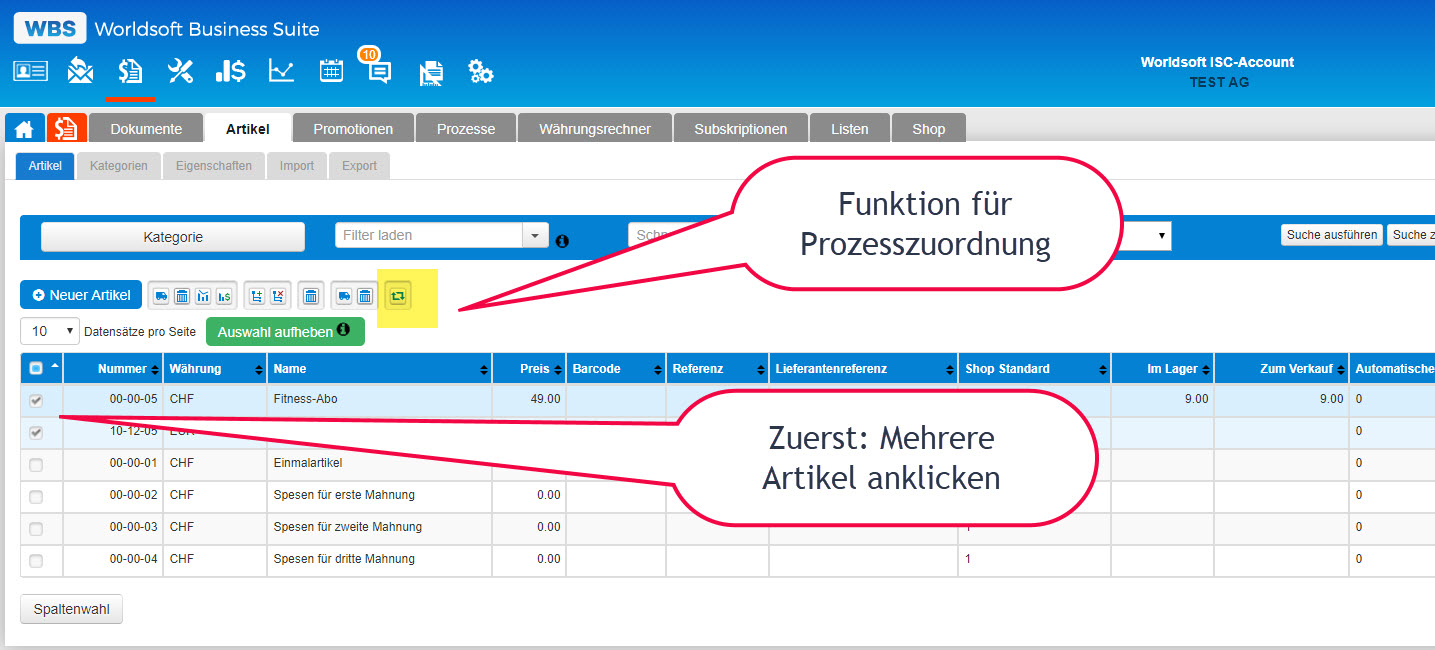Viewport: 1435px width, 650px height.
Task: Toggle the select-all checkbox in table header
Action: click(36, 369)
